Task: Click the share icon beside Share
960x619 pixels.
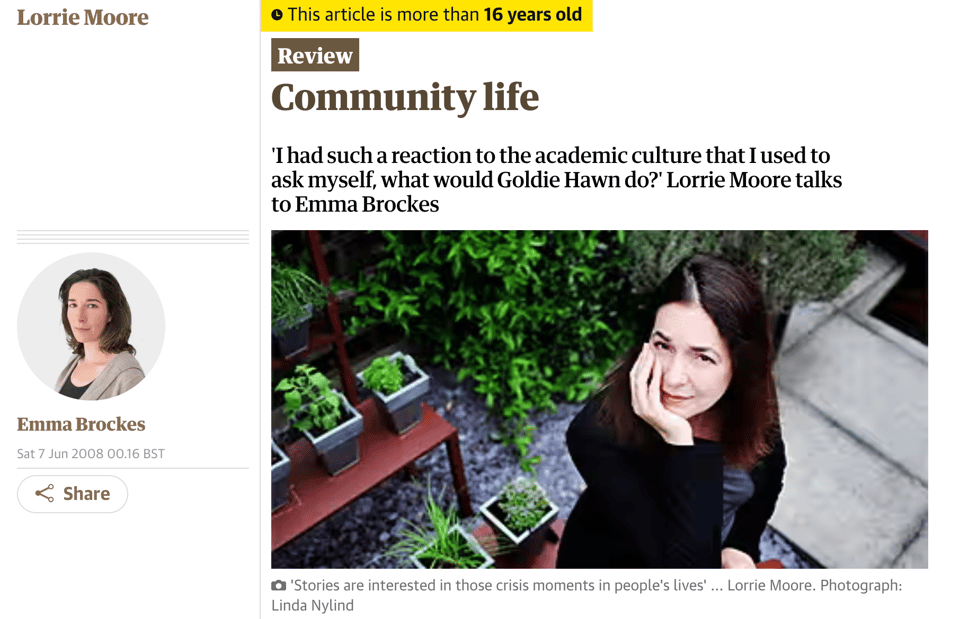Action: [x=44, y=494]
